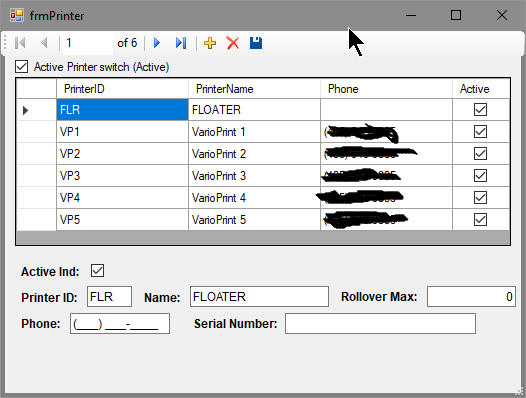Maximize the frmPrinter window
The height and width of the screenshot is (398, 526).
coord(456,15)
